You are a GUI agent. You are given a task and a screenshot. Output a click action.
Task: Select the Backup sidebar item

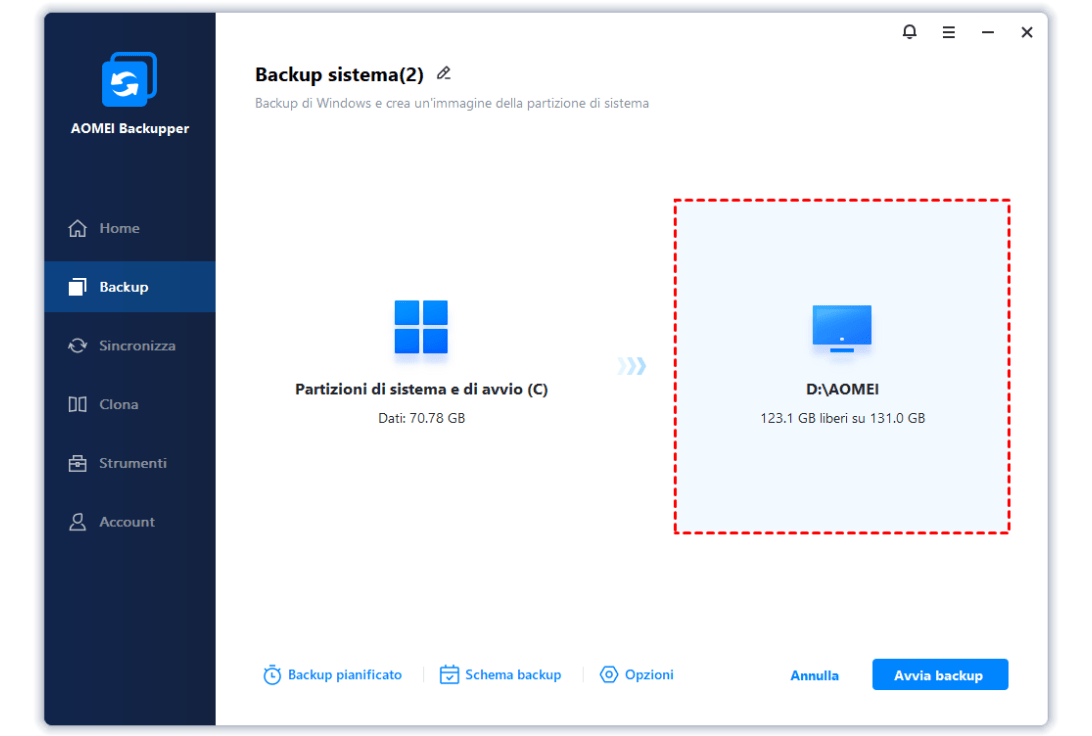130,287
